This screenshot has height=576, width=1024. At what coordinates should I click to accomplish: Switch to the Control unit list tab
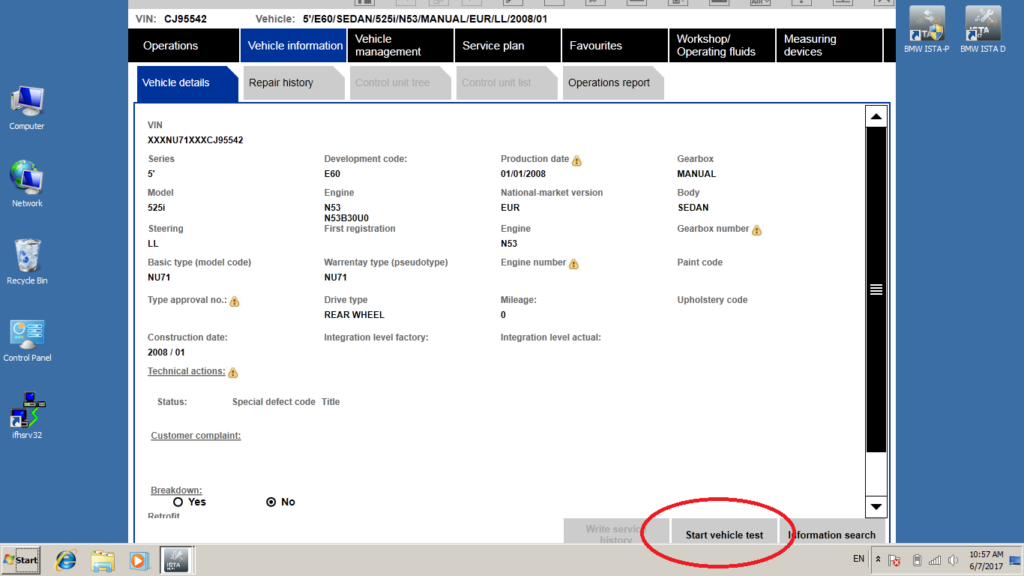tap(506, 83)
